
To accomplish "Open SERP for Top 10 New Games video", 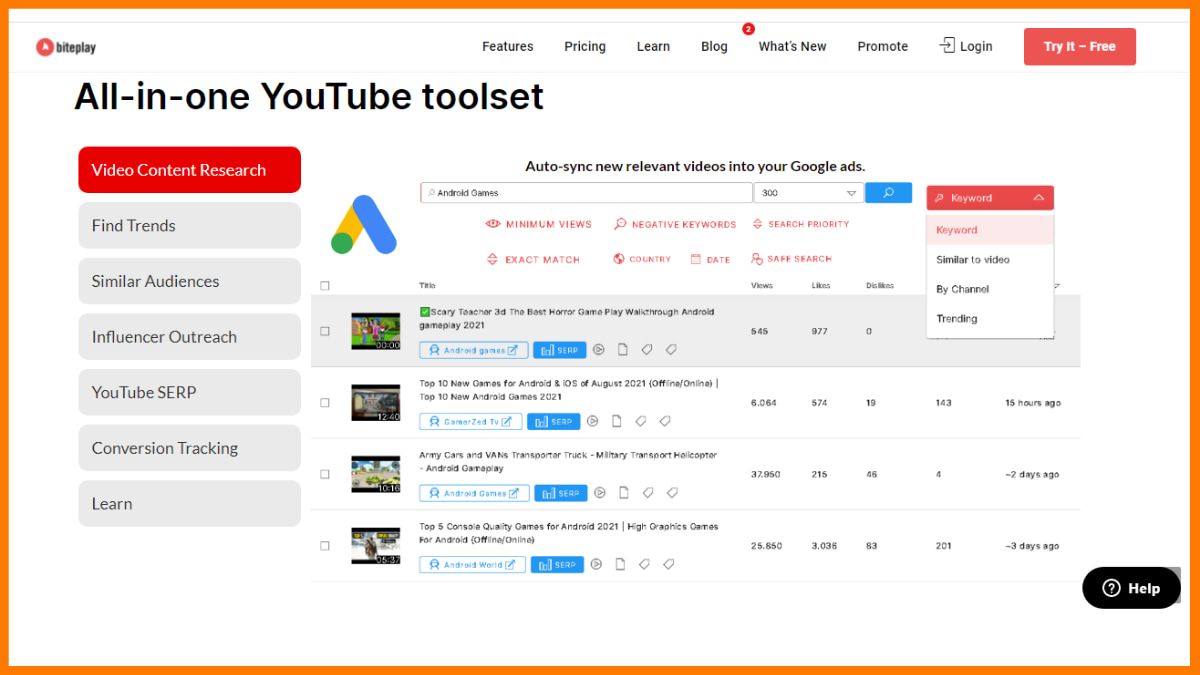I will tap(553, 422).
